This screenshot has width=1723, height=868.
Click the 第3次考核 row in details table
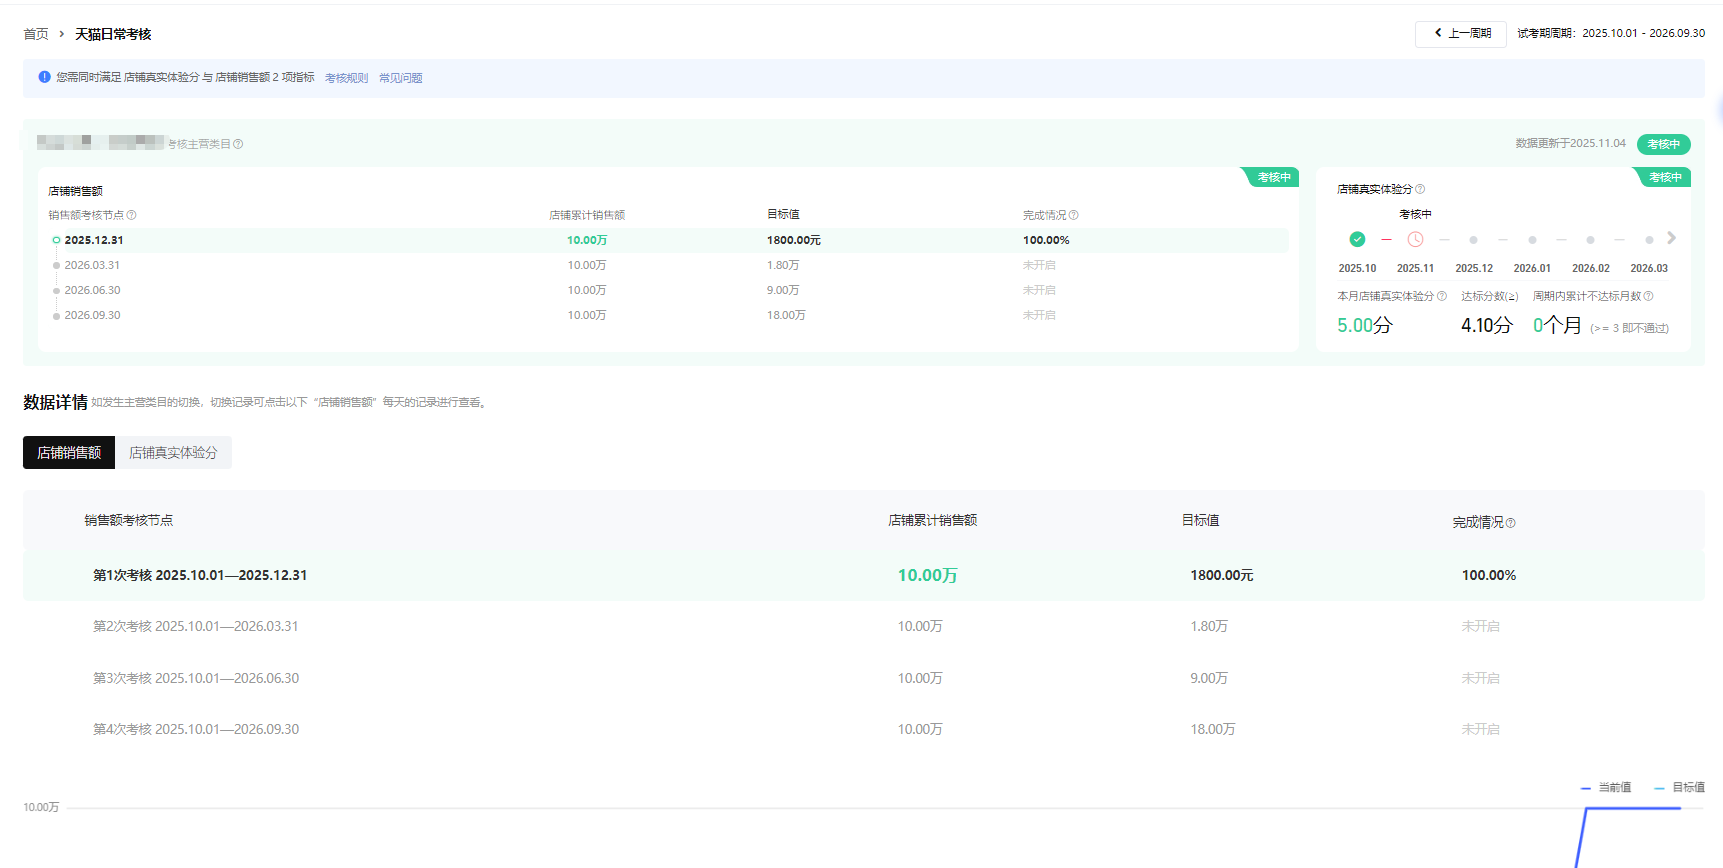tap(196, 678)
